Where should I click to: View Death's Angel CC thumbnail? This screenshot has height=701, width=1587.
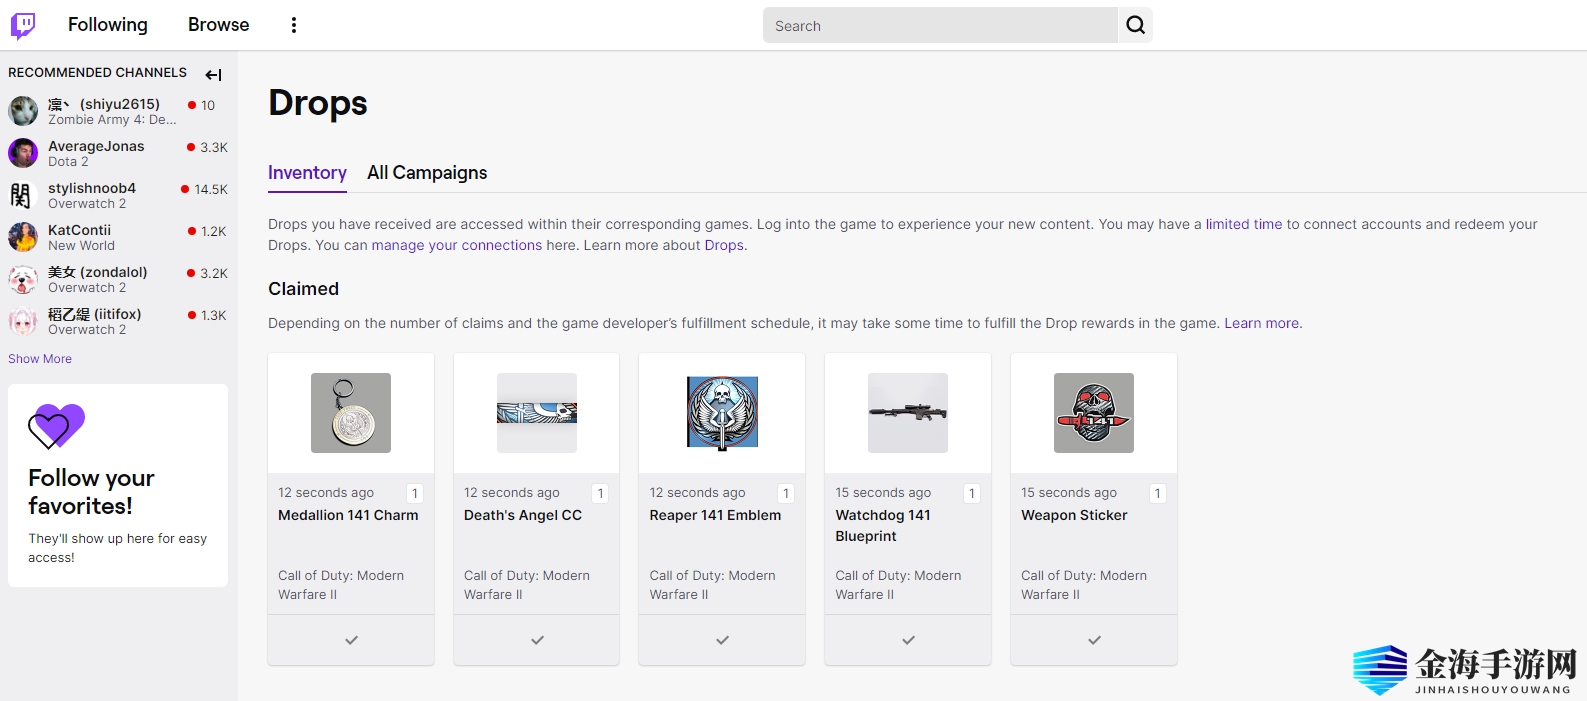click(537, 413)
